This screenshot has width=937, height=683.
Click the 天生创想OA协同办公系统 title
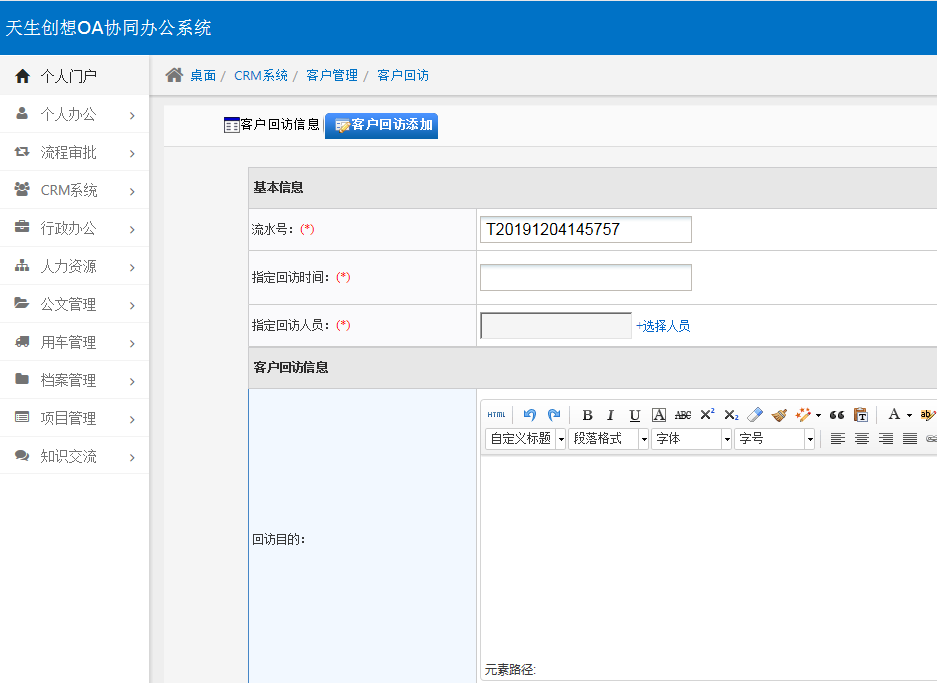click(108, 27)
